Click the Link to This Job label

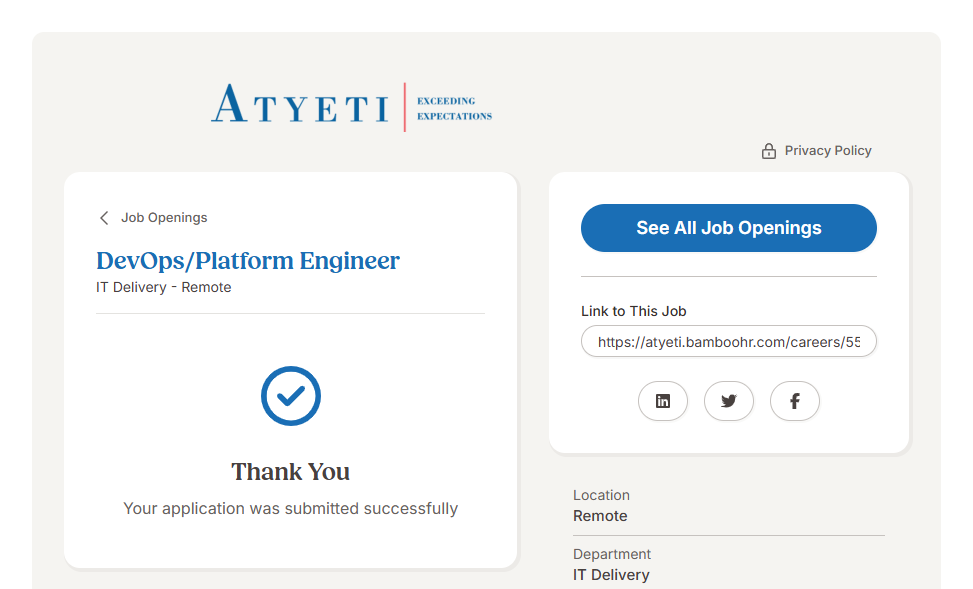click(x=634, y=311)
